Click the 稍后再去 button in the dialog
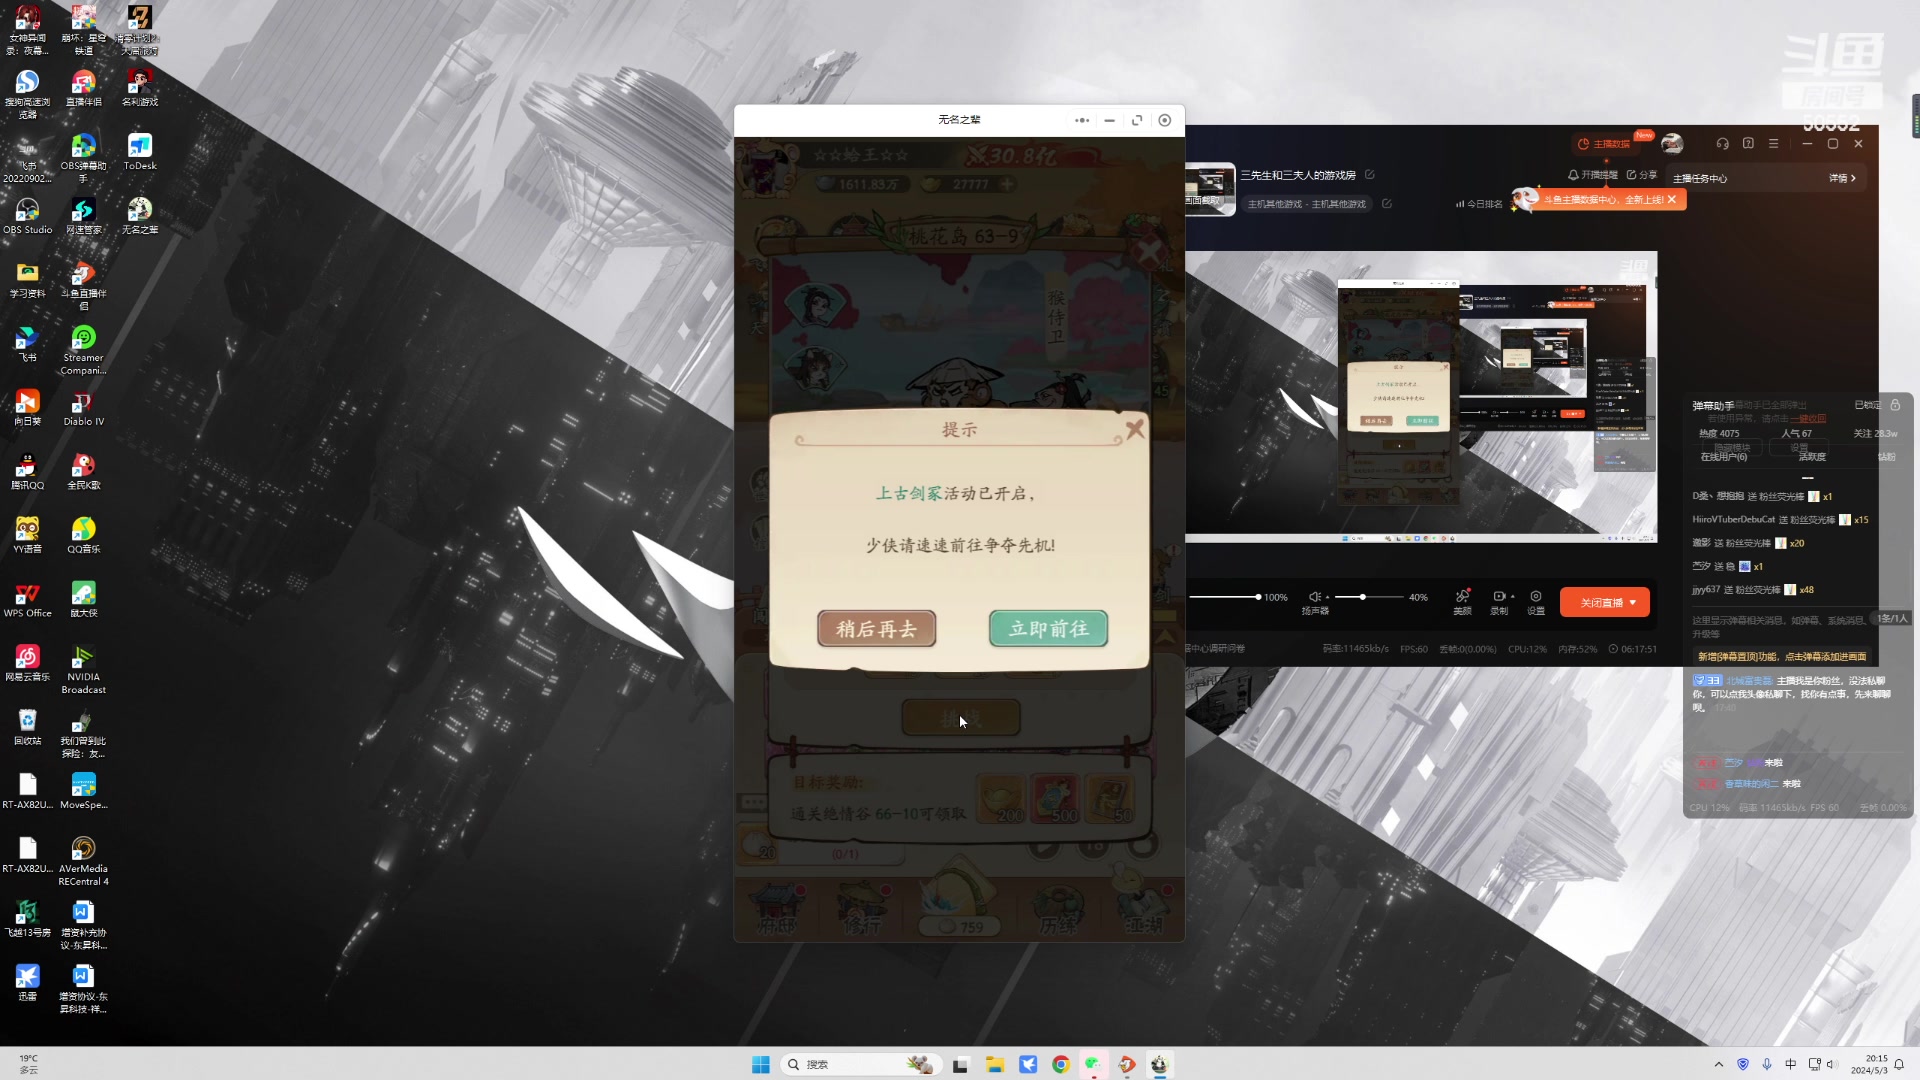Screen dimensions: 1920x1080 coord(876,629)
